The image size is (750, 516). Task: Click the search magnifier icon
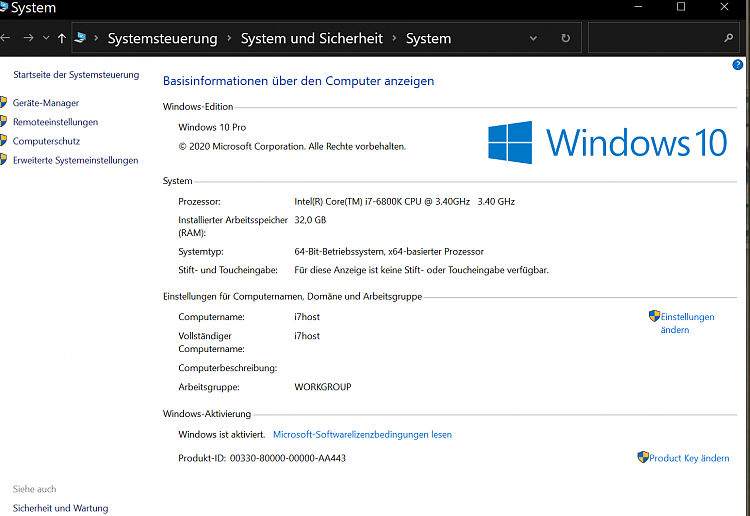click(x=728, y=38)
